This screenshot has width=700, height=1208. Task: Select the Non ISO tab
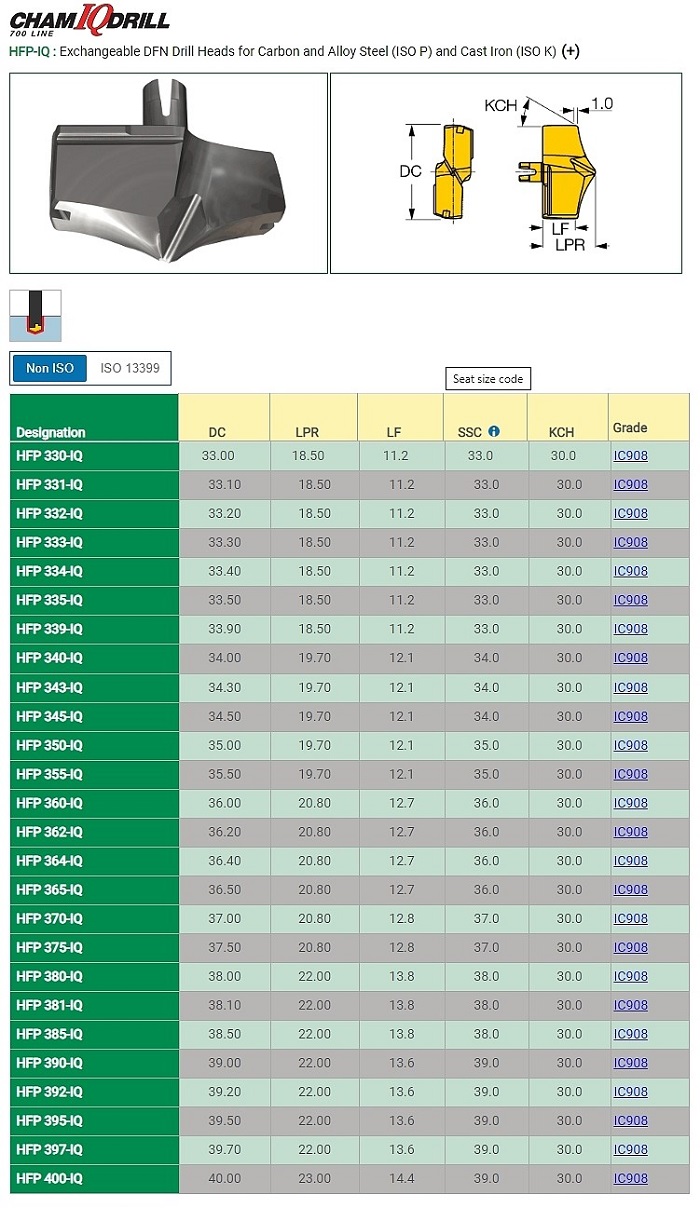50,368
